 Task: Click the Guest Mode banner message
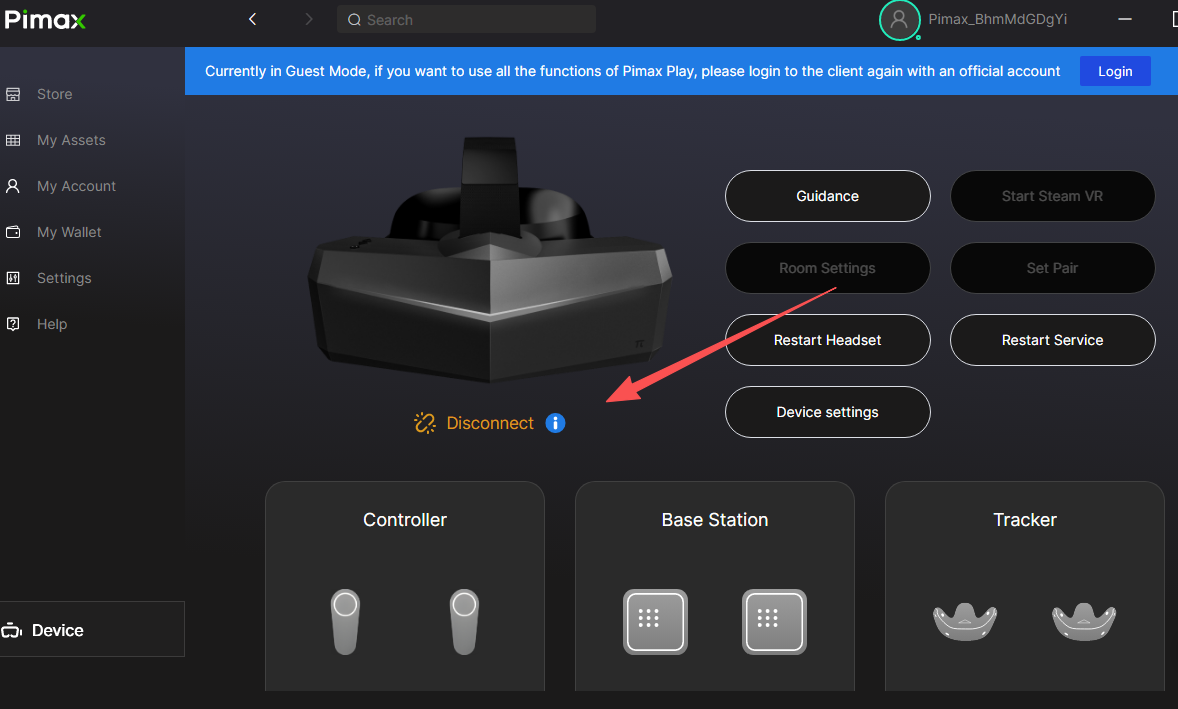pyautogui.click(x=633, y=71)
